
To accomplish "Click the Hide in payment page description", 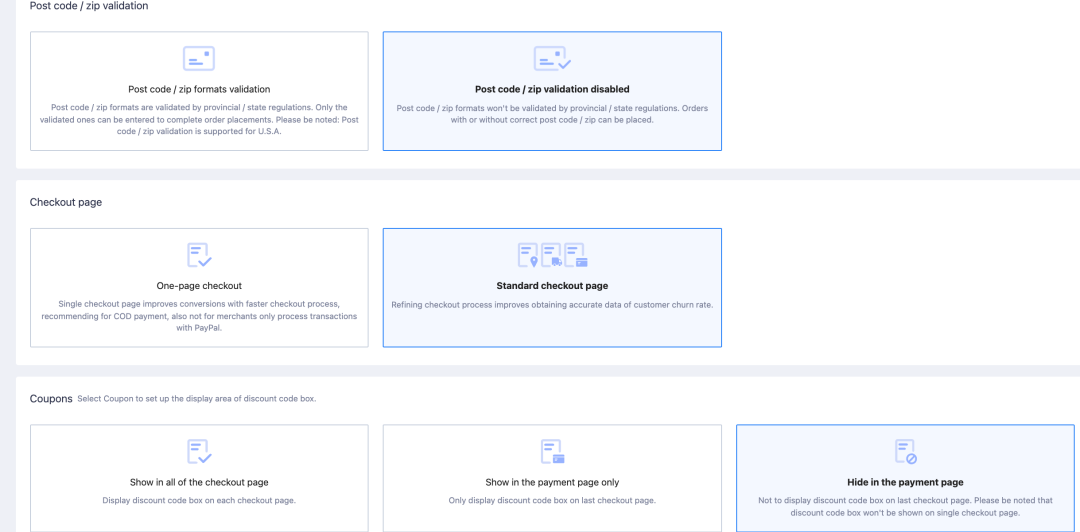I will (905, 507).
